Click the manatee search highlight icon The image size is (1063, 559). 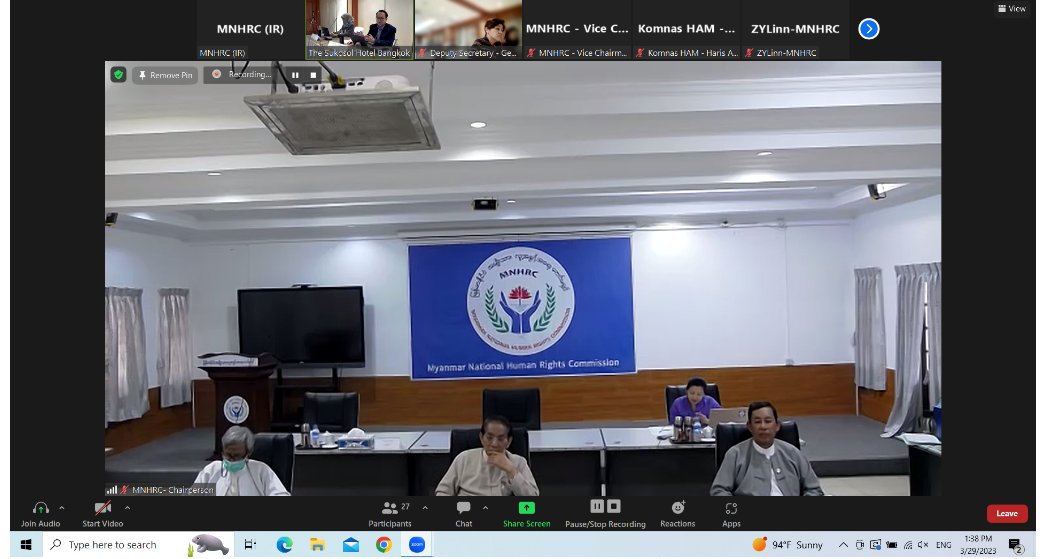click(x=209, y=544)
